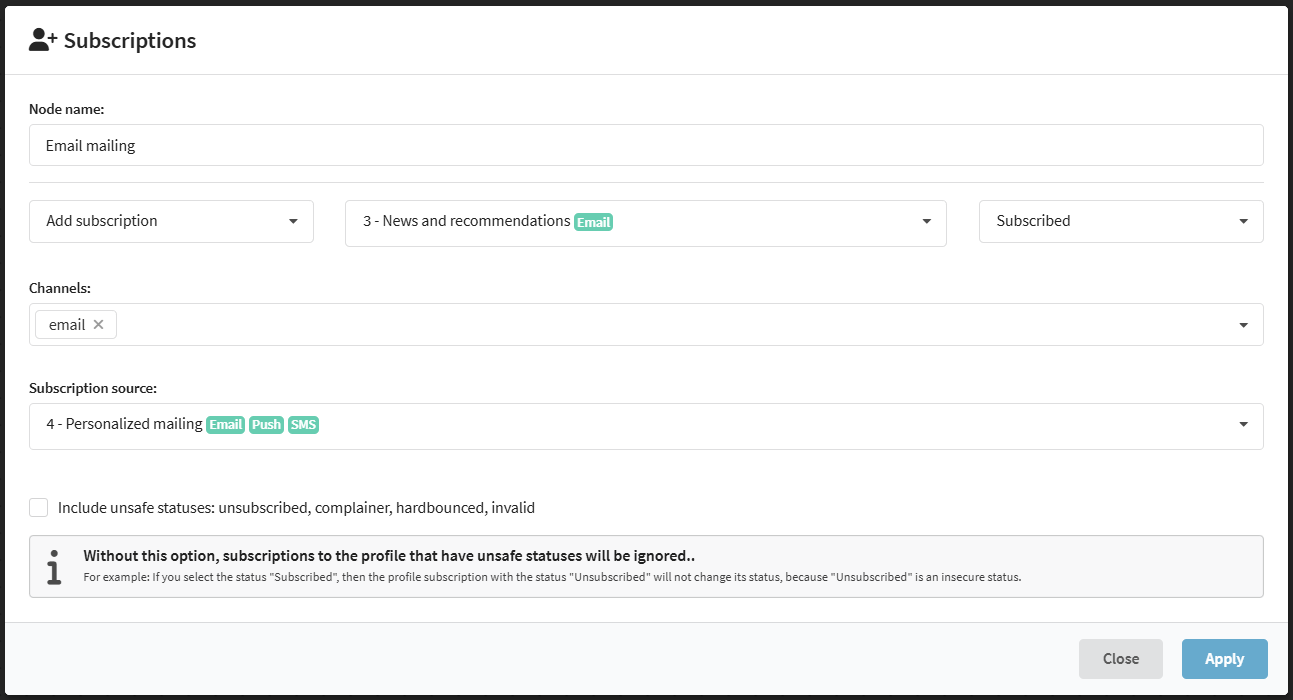Viewport: 1293px width, 700px height.
Task: Click the Subscriptions user-plus icon
Action: 43,40
